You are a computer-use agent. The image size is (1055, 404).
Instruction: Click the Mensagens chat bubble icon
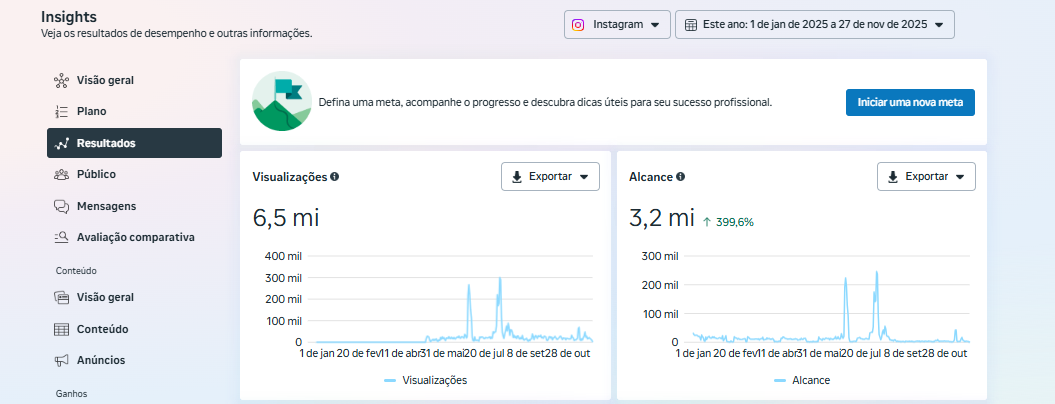coord(61,206)
